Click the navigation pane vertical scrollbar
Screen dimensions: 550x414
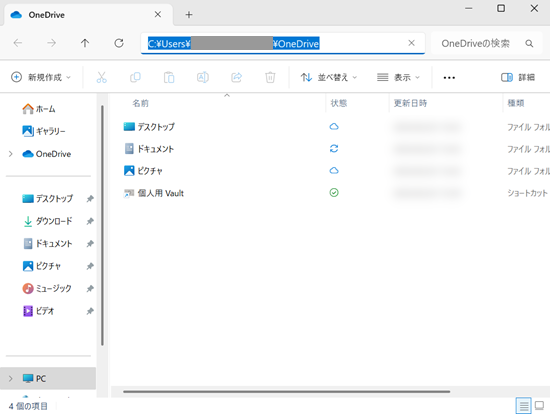tap(102, 225)
